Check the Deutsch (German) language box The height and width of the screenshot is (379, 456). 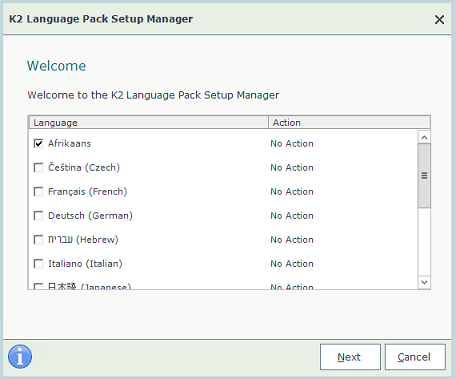pyautogui.click(x=38, y=216)
